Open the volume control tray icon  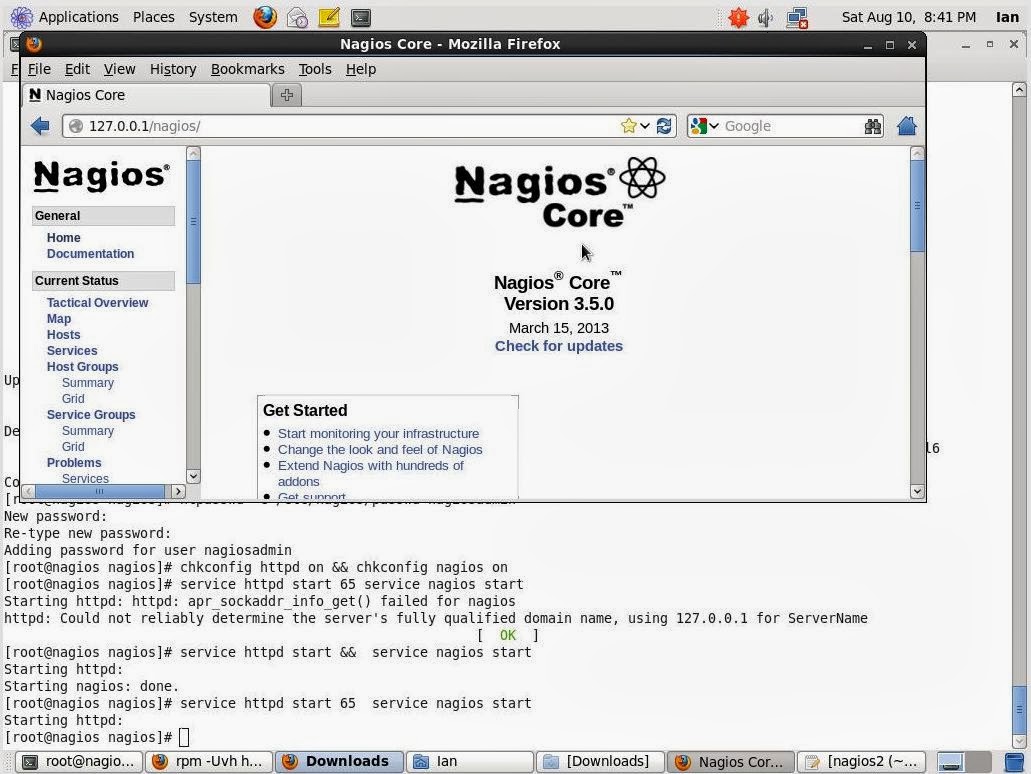point(765,18)
